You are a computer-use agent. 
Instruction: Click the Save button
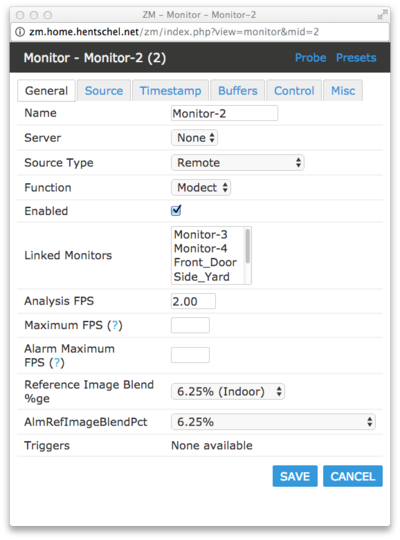295,476
